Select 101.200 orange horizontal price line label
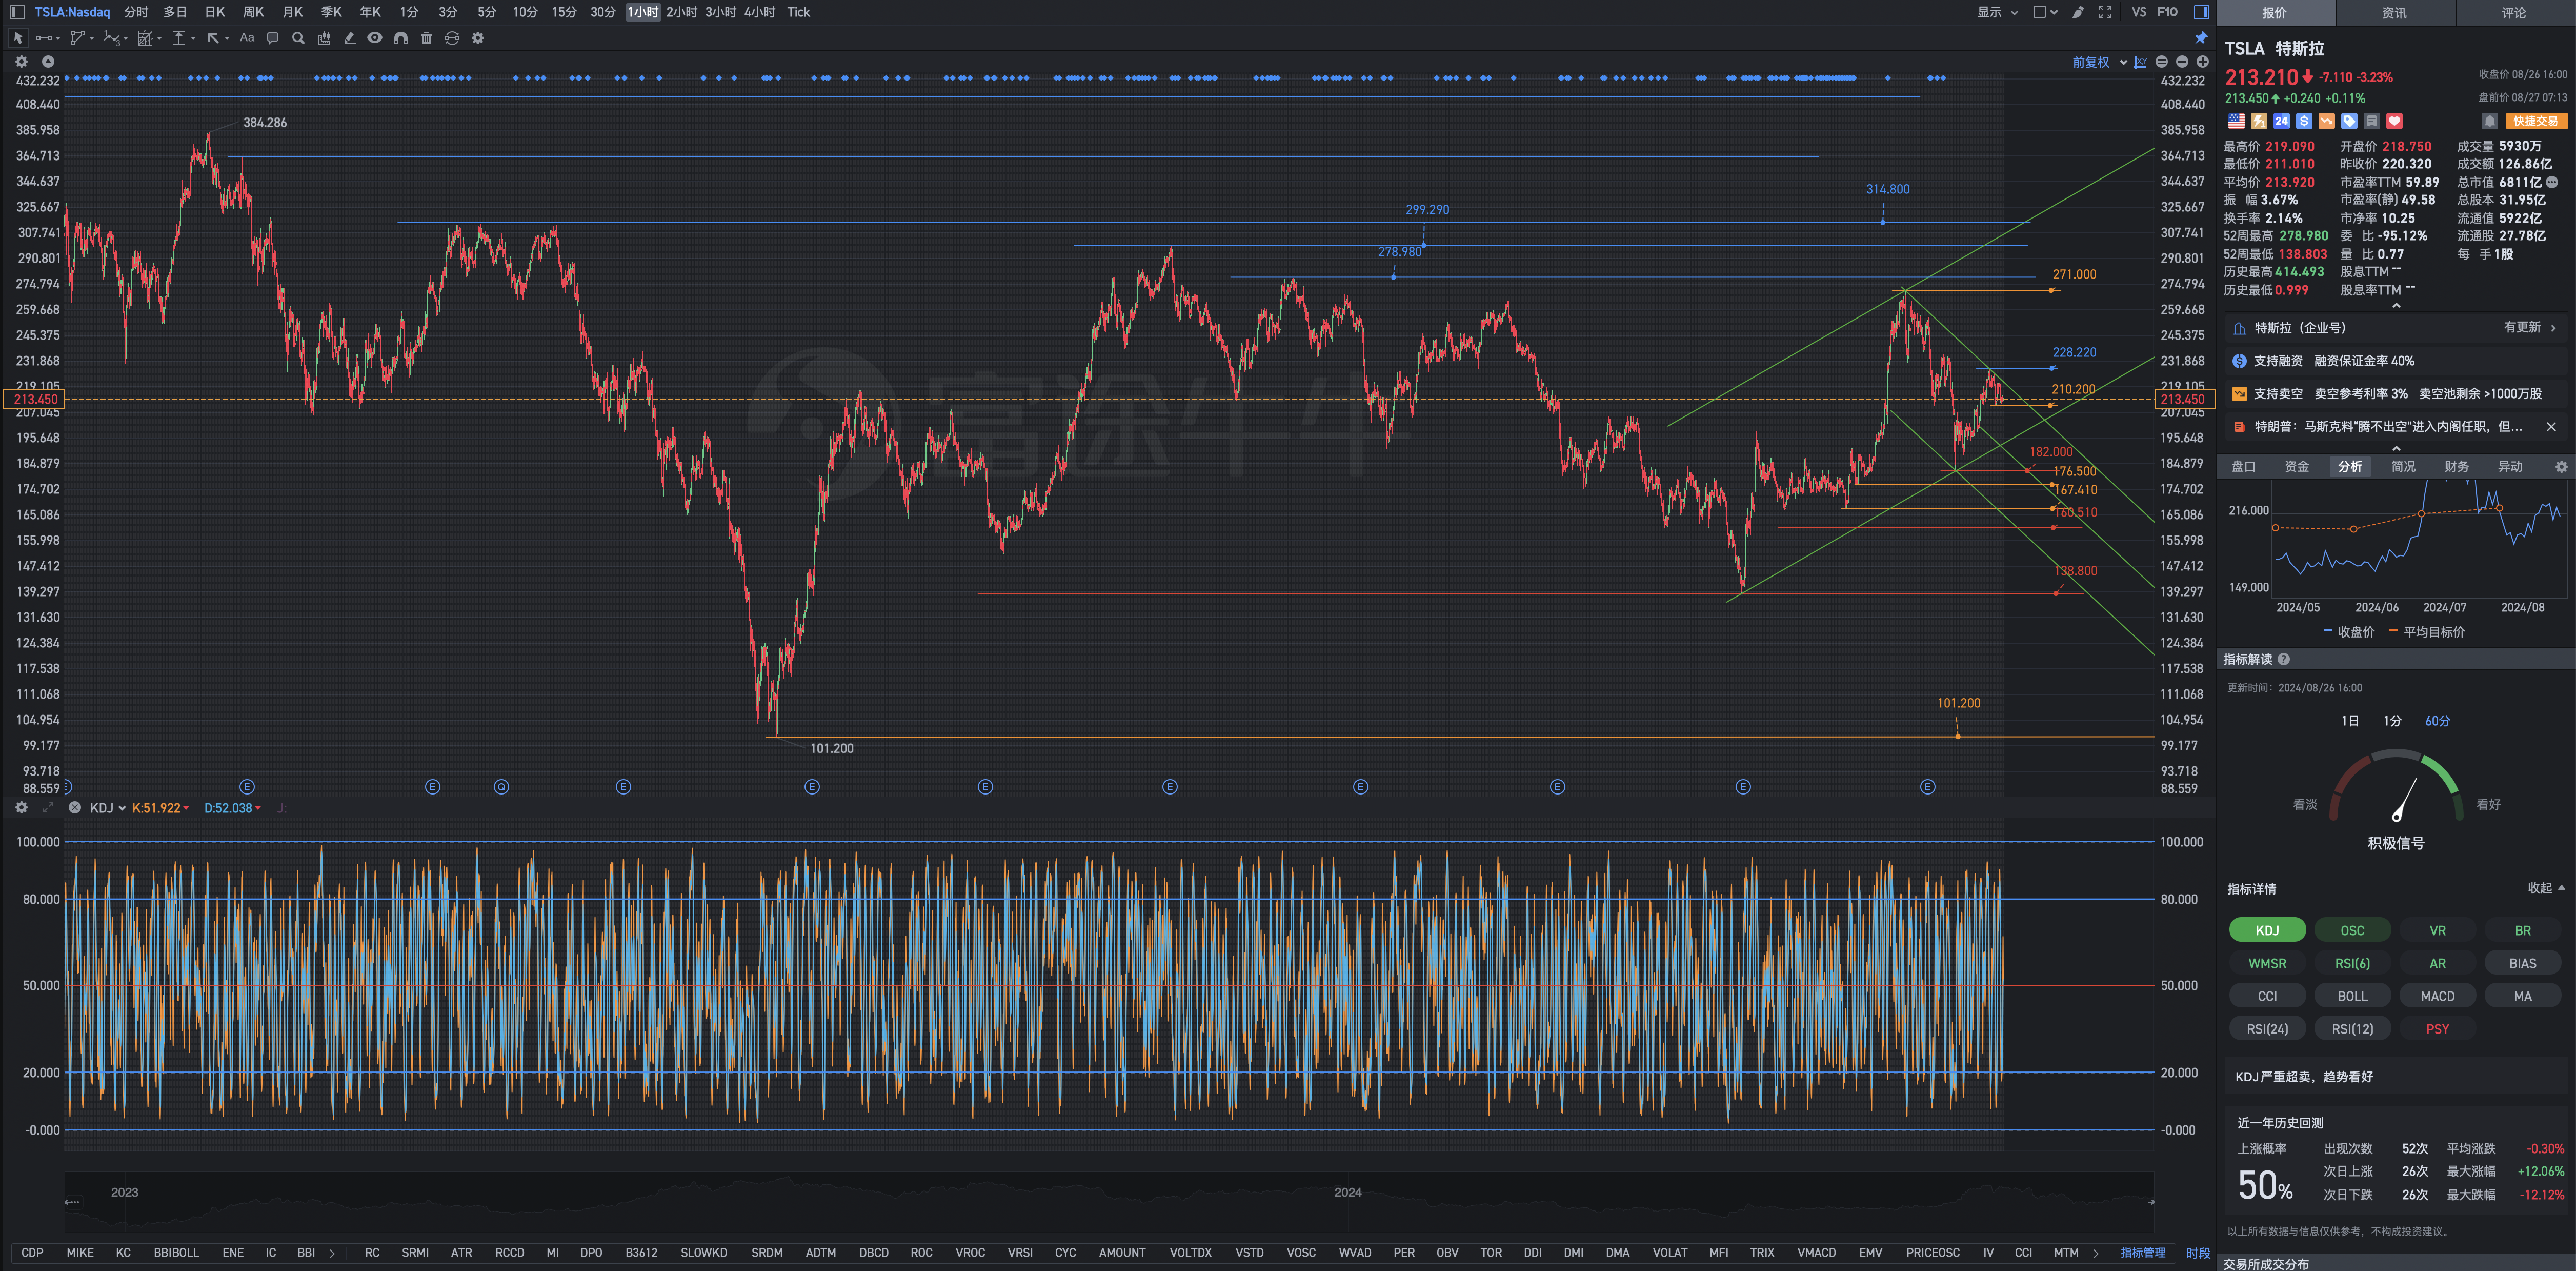The image size is (2576, 1271). click(x=1958, y=703)
